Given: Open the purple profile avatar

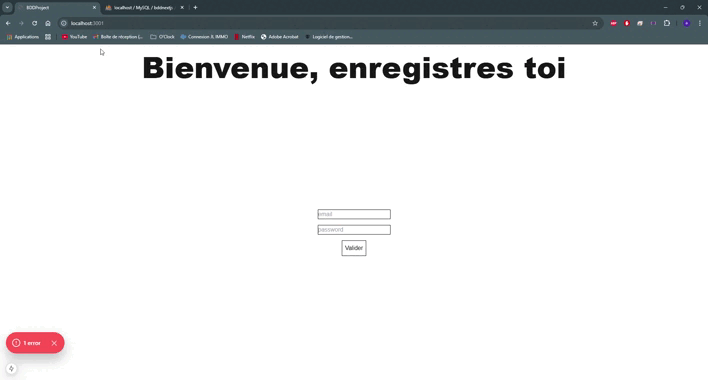Looking at the screenshot, I should pyautogui.click(x=686, y=23).
